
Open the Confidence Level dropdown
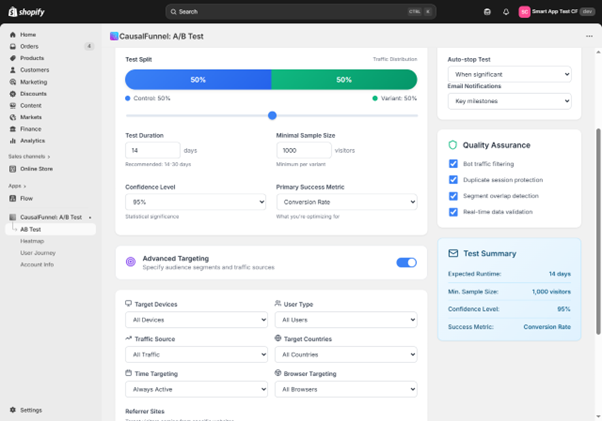pyautogui.click(x=196, y=202)
